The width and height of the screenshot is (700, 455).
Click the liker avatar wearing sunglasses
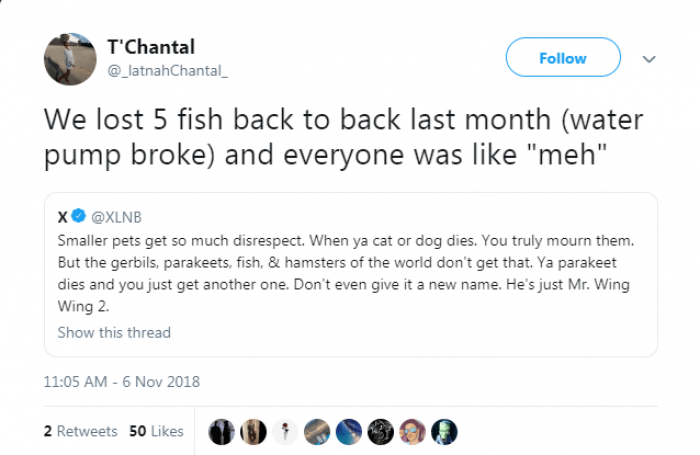[412, 431]
